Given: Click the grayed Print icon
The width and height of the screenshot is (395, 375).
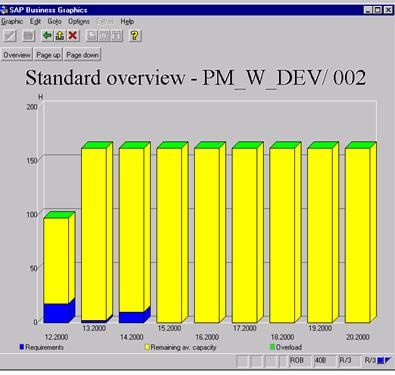Looking at the screenshot, I should 92,35.
